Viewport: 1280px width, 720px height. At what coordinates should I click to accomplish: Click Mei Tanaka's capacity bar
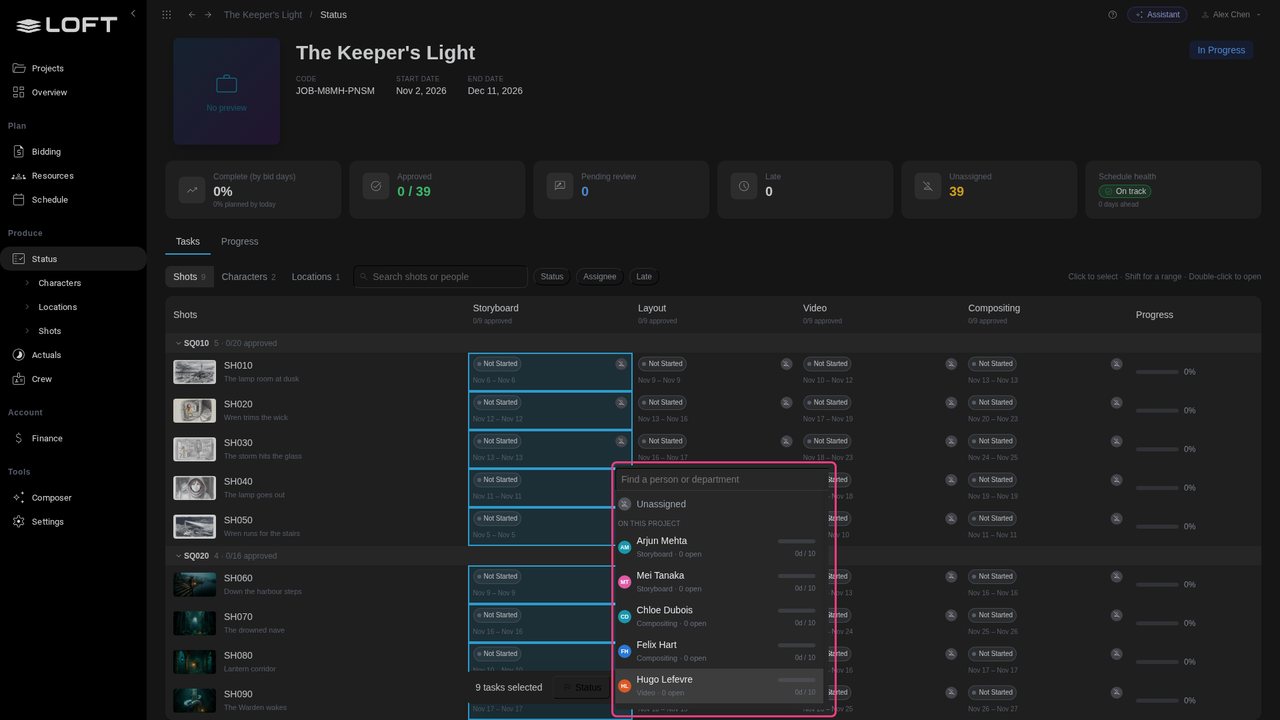pyautogui.click(x=796, y=576)
